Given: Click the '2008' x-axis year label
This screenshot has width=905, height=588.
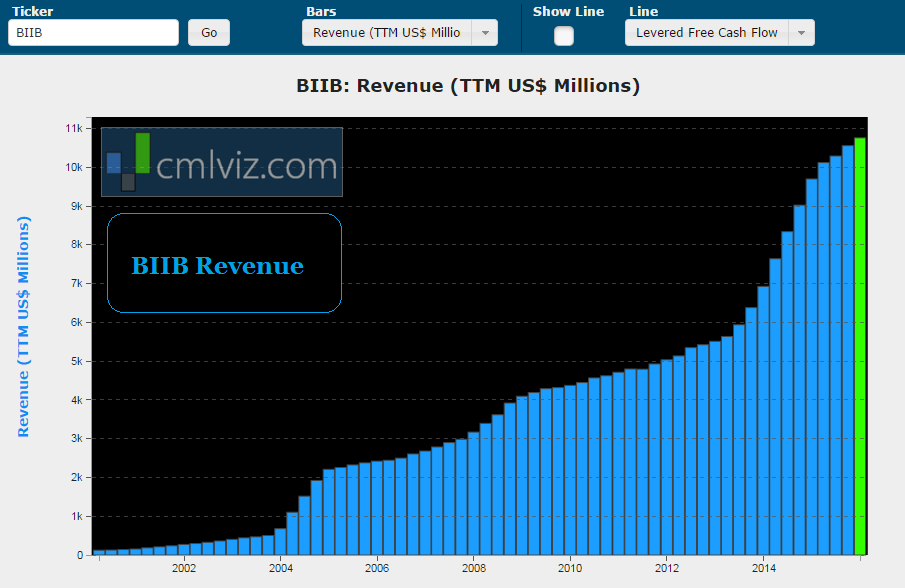Looking at the screenshot, I should tap(474, 568).
